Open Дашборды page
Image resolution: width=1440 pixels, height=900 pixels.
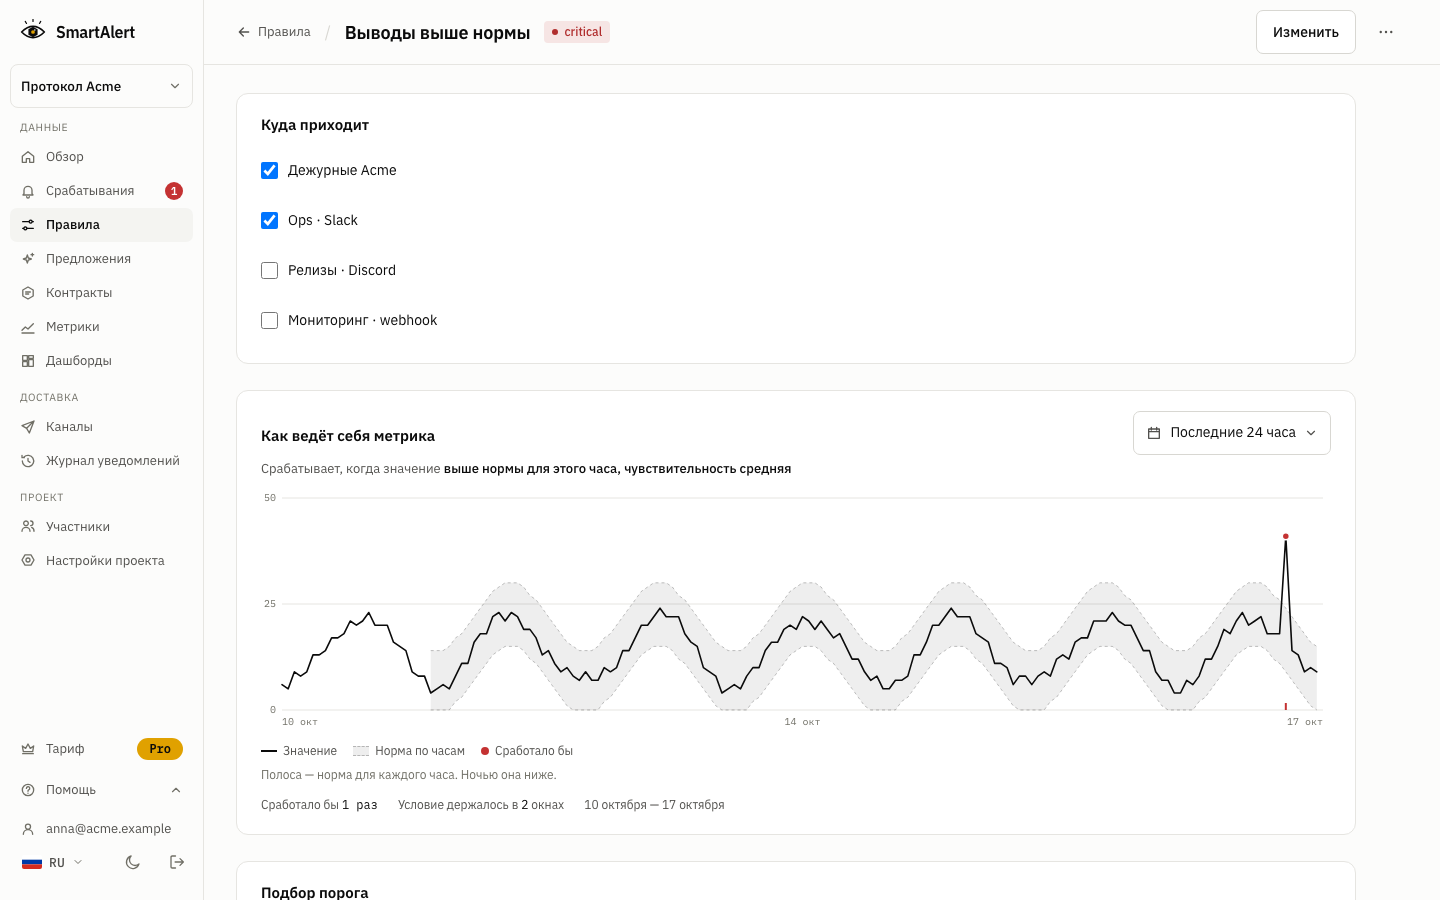(101, 361)
